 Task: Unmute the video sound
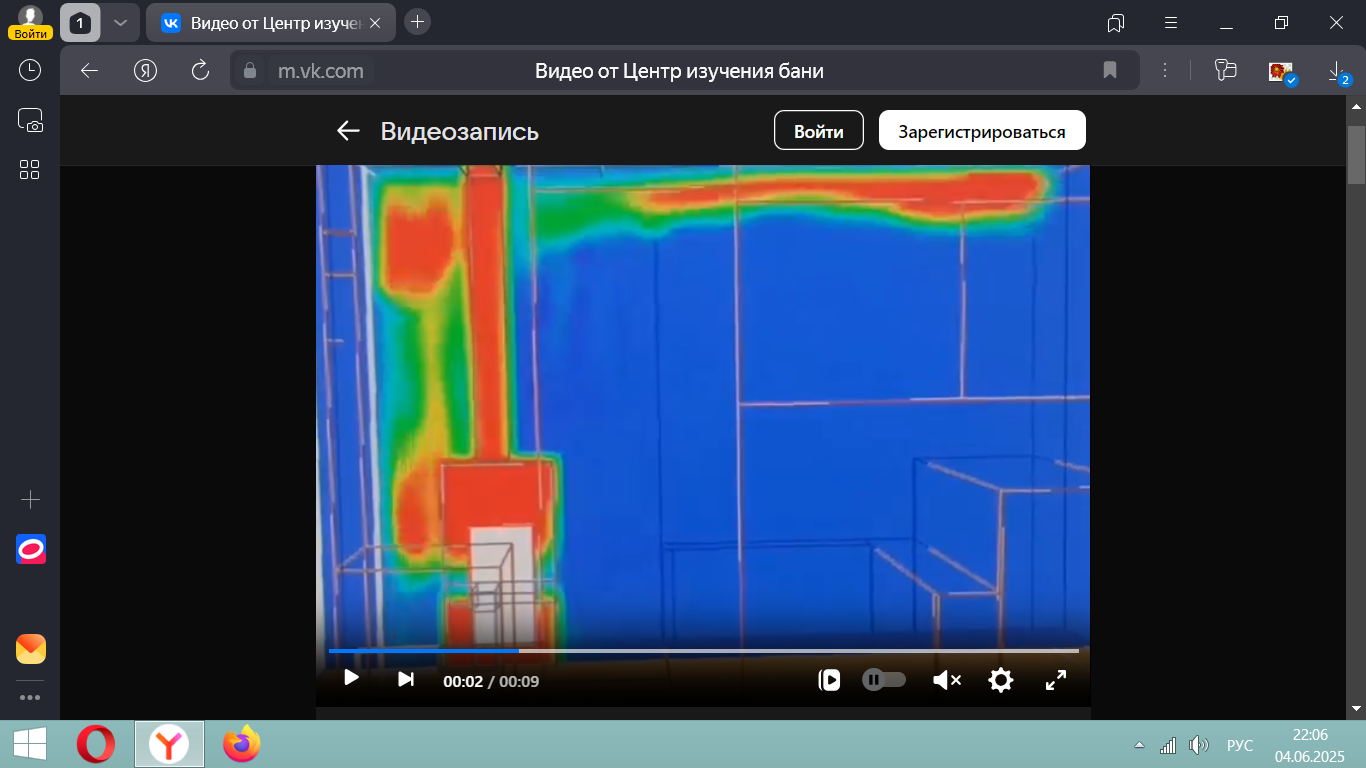pos(946,680)
